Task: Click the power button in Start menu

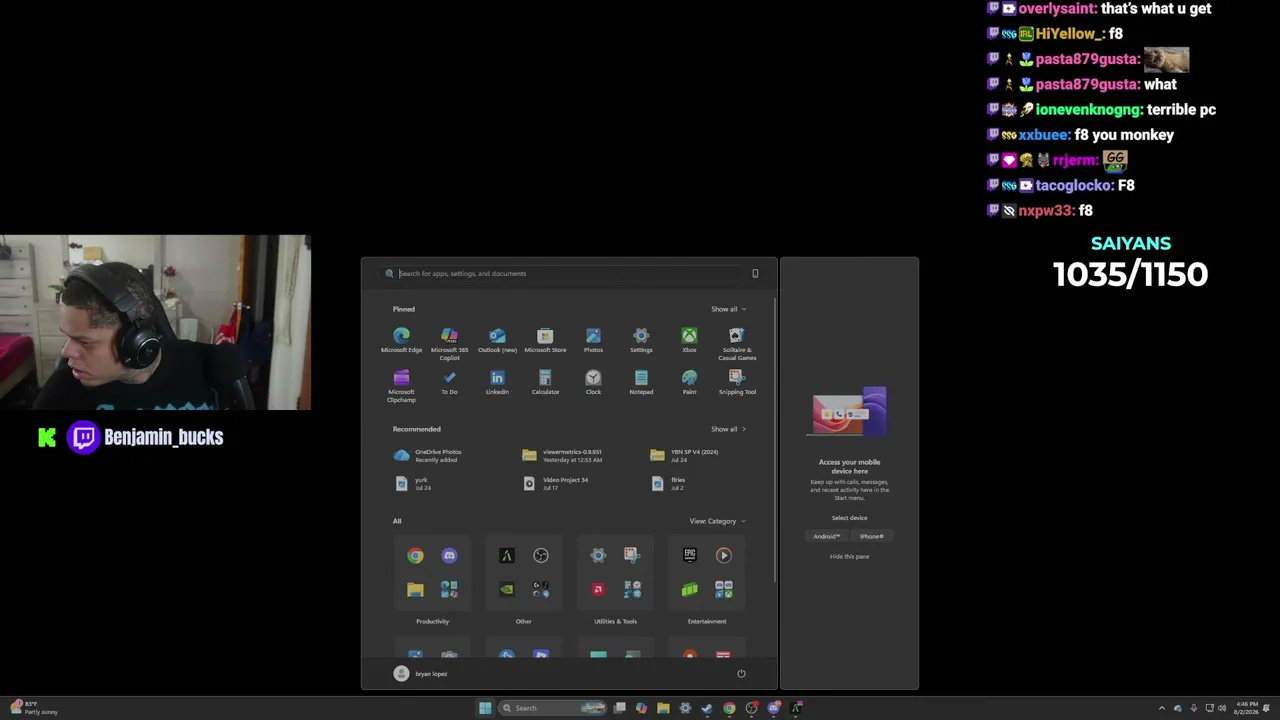Action: click(x=741, y=674)
